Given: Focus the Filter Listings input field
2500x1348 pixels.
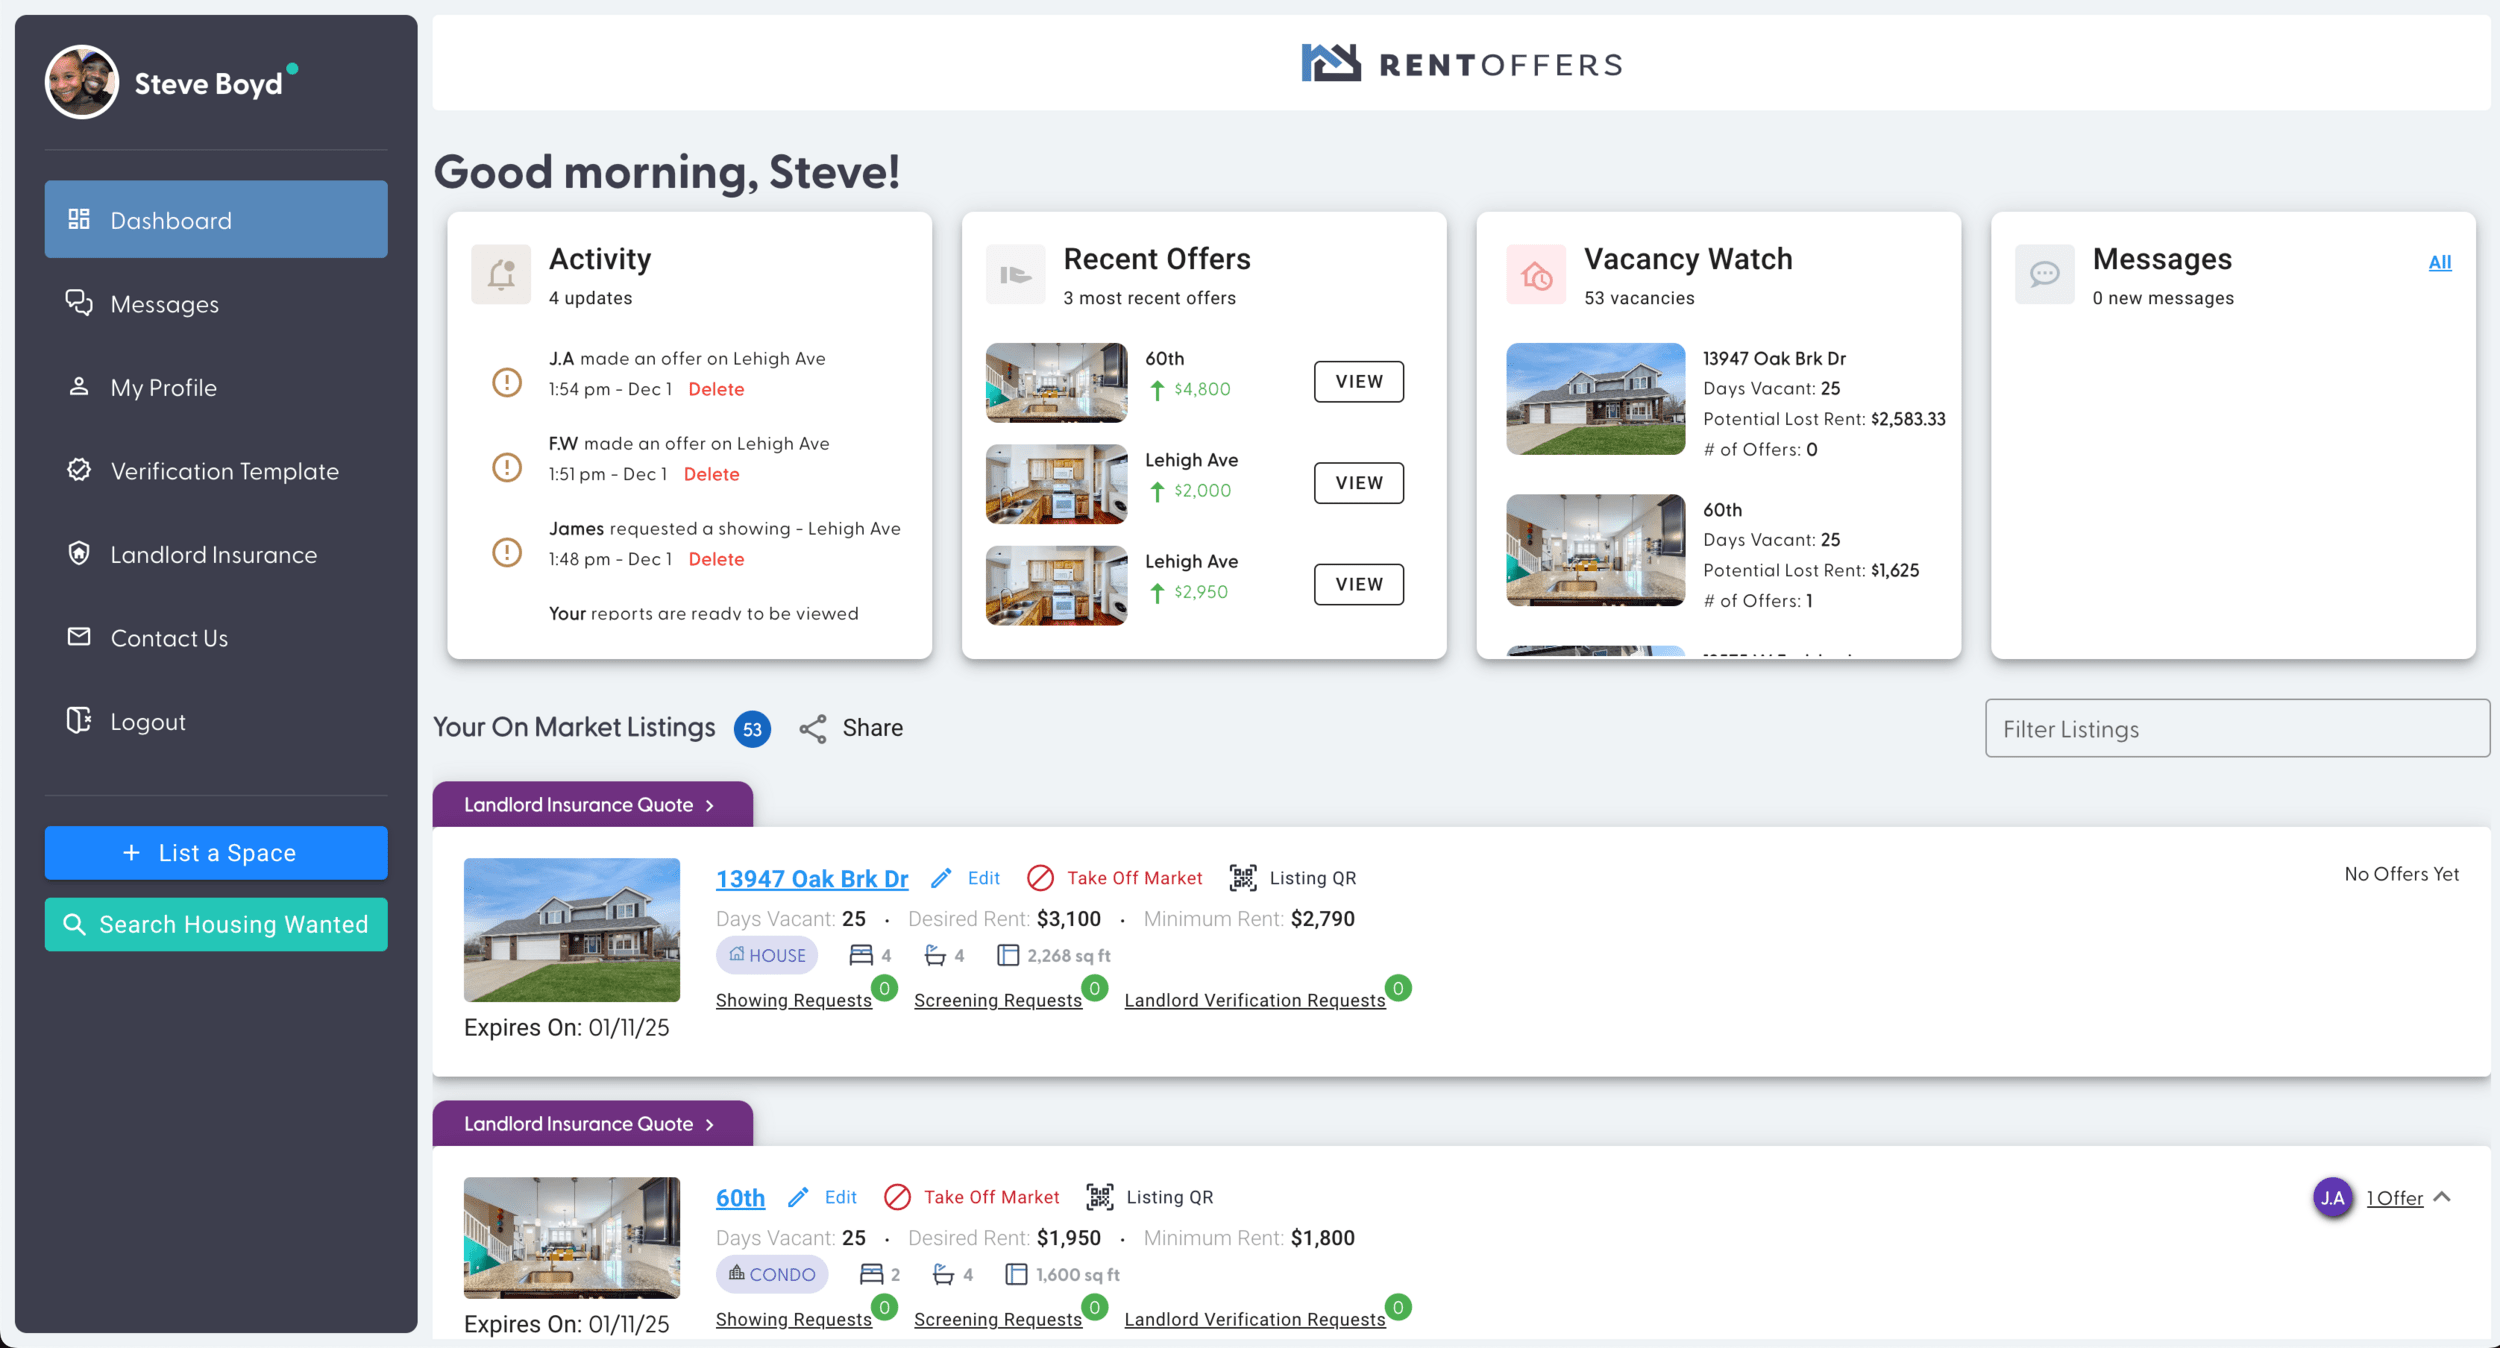Looking at the screenshot, I should click(x=2236, y=729).
